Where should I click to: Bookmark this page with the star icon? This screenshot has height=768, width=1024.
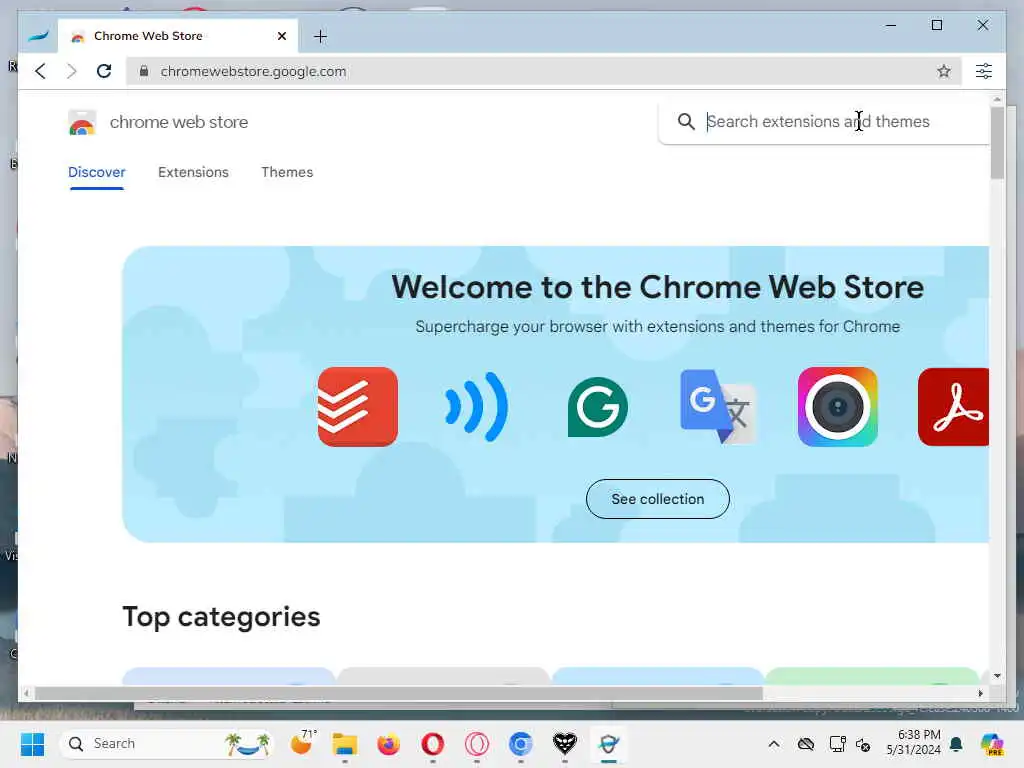[x=944, y=71]
